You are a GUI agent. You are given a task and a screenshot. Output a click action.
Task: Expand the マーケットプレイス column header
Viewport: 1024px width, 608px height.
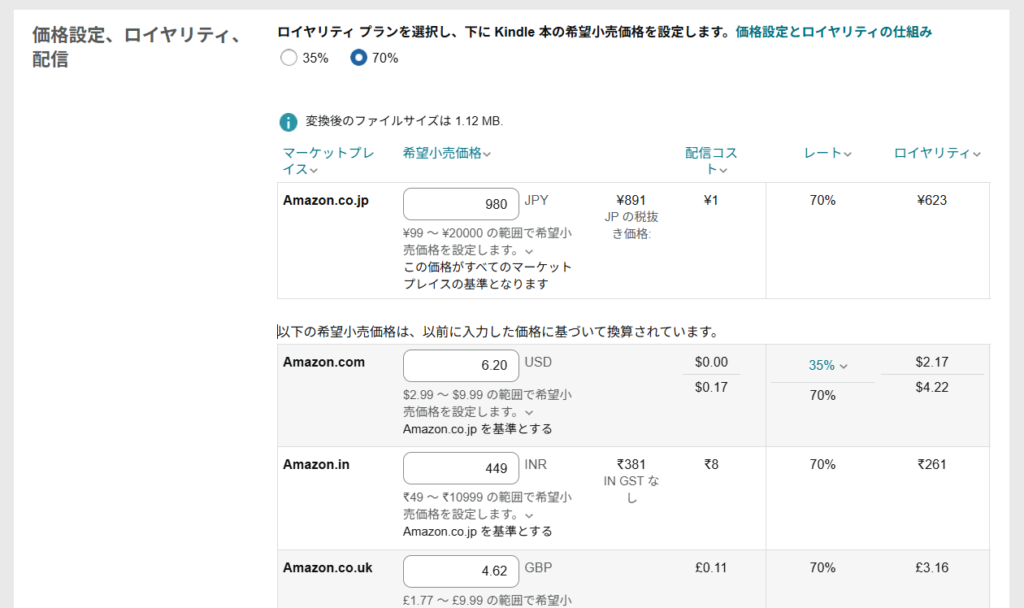tap(328, 161)
